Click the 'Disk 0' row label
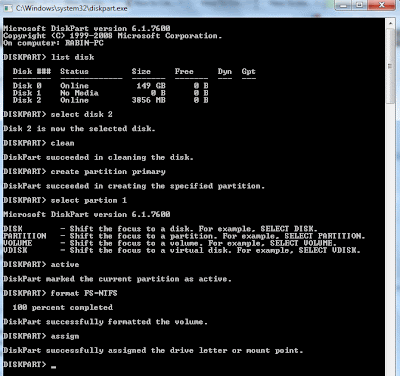400x376 pixels. pos(27,86)
